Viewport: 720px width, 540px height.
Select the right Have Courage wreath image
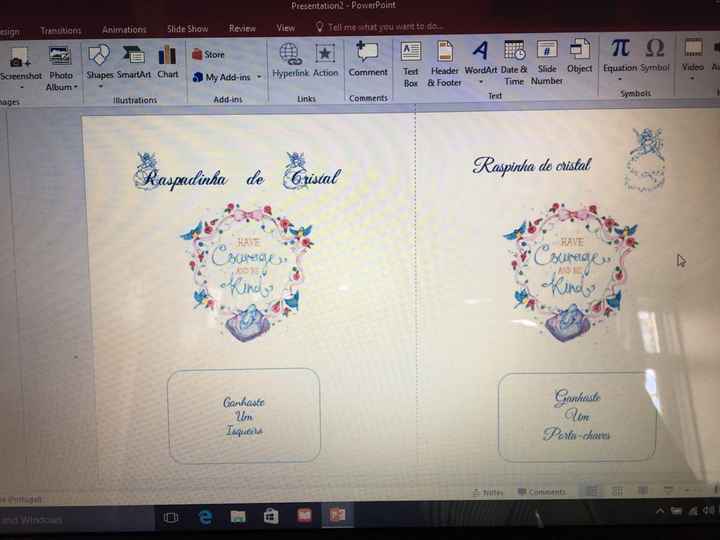tap(571, 271)
